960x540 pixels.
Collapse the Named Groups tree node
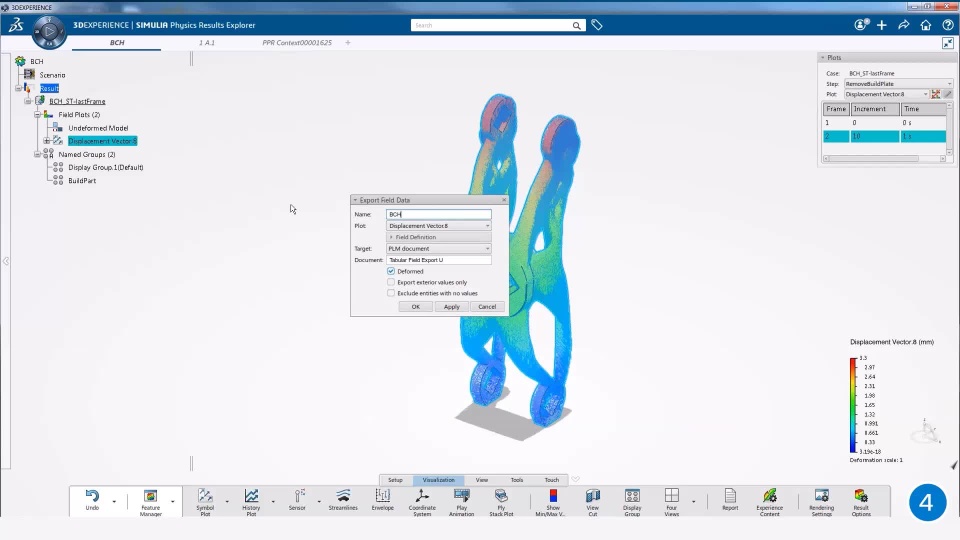37,154
